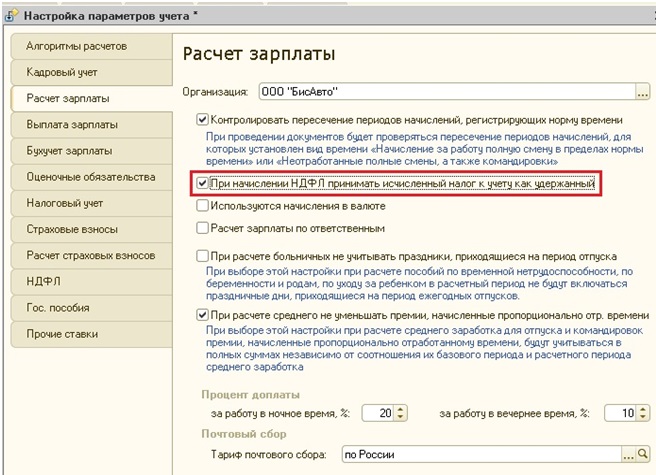Screen dimensions: 656x475
Task: Click magnifier icon next to postal tariff
Action: coord(643,454)
